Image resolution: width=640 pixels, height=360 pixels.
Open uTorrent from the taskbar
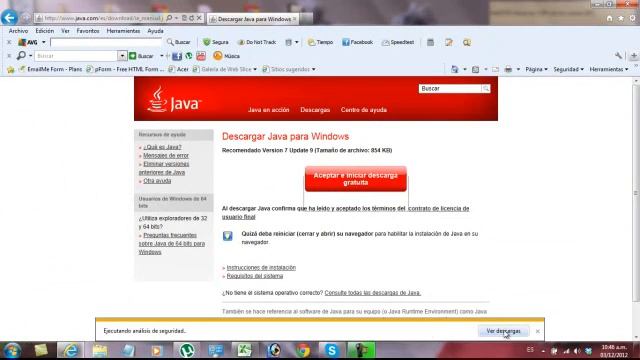(x=187, y=350)
